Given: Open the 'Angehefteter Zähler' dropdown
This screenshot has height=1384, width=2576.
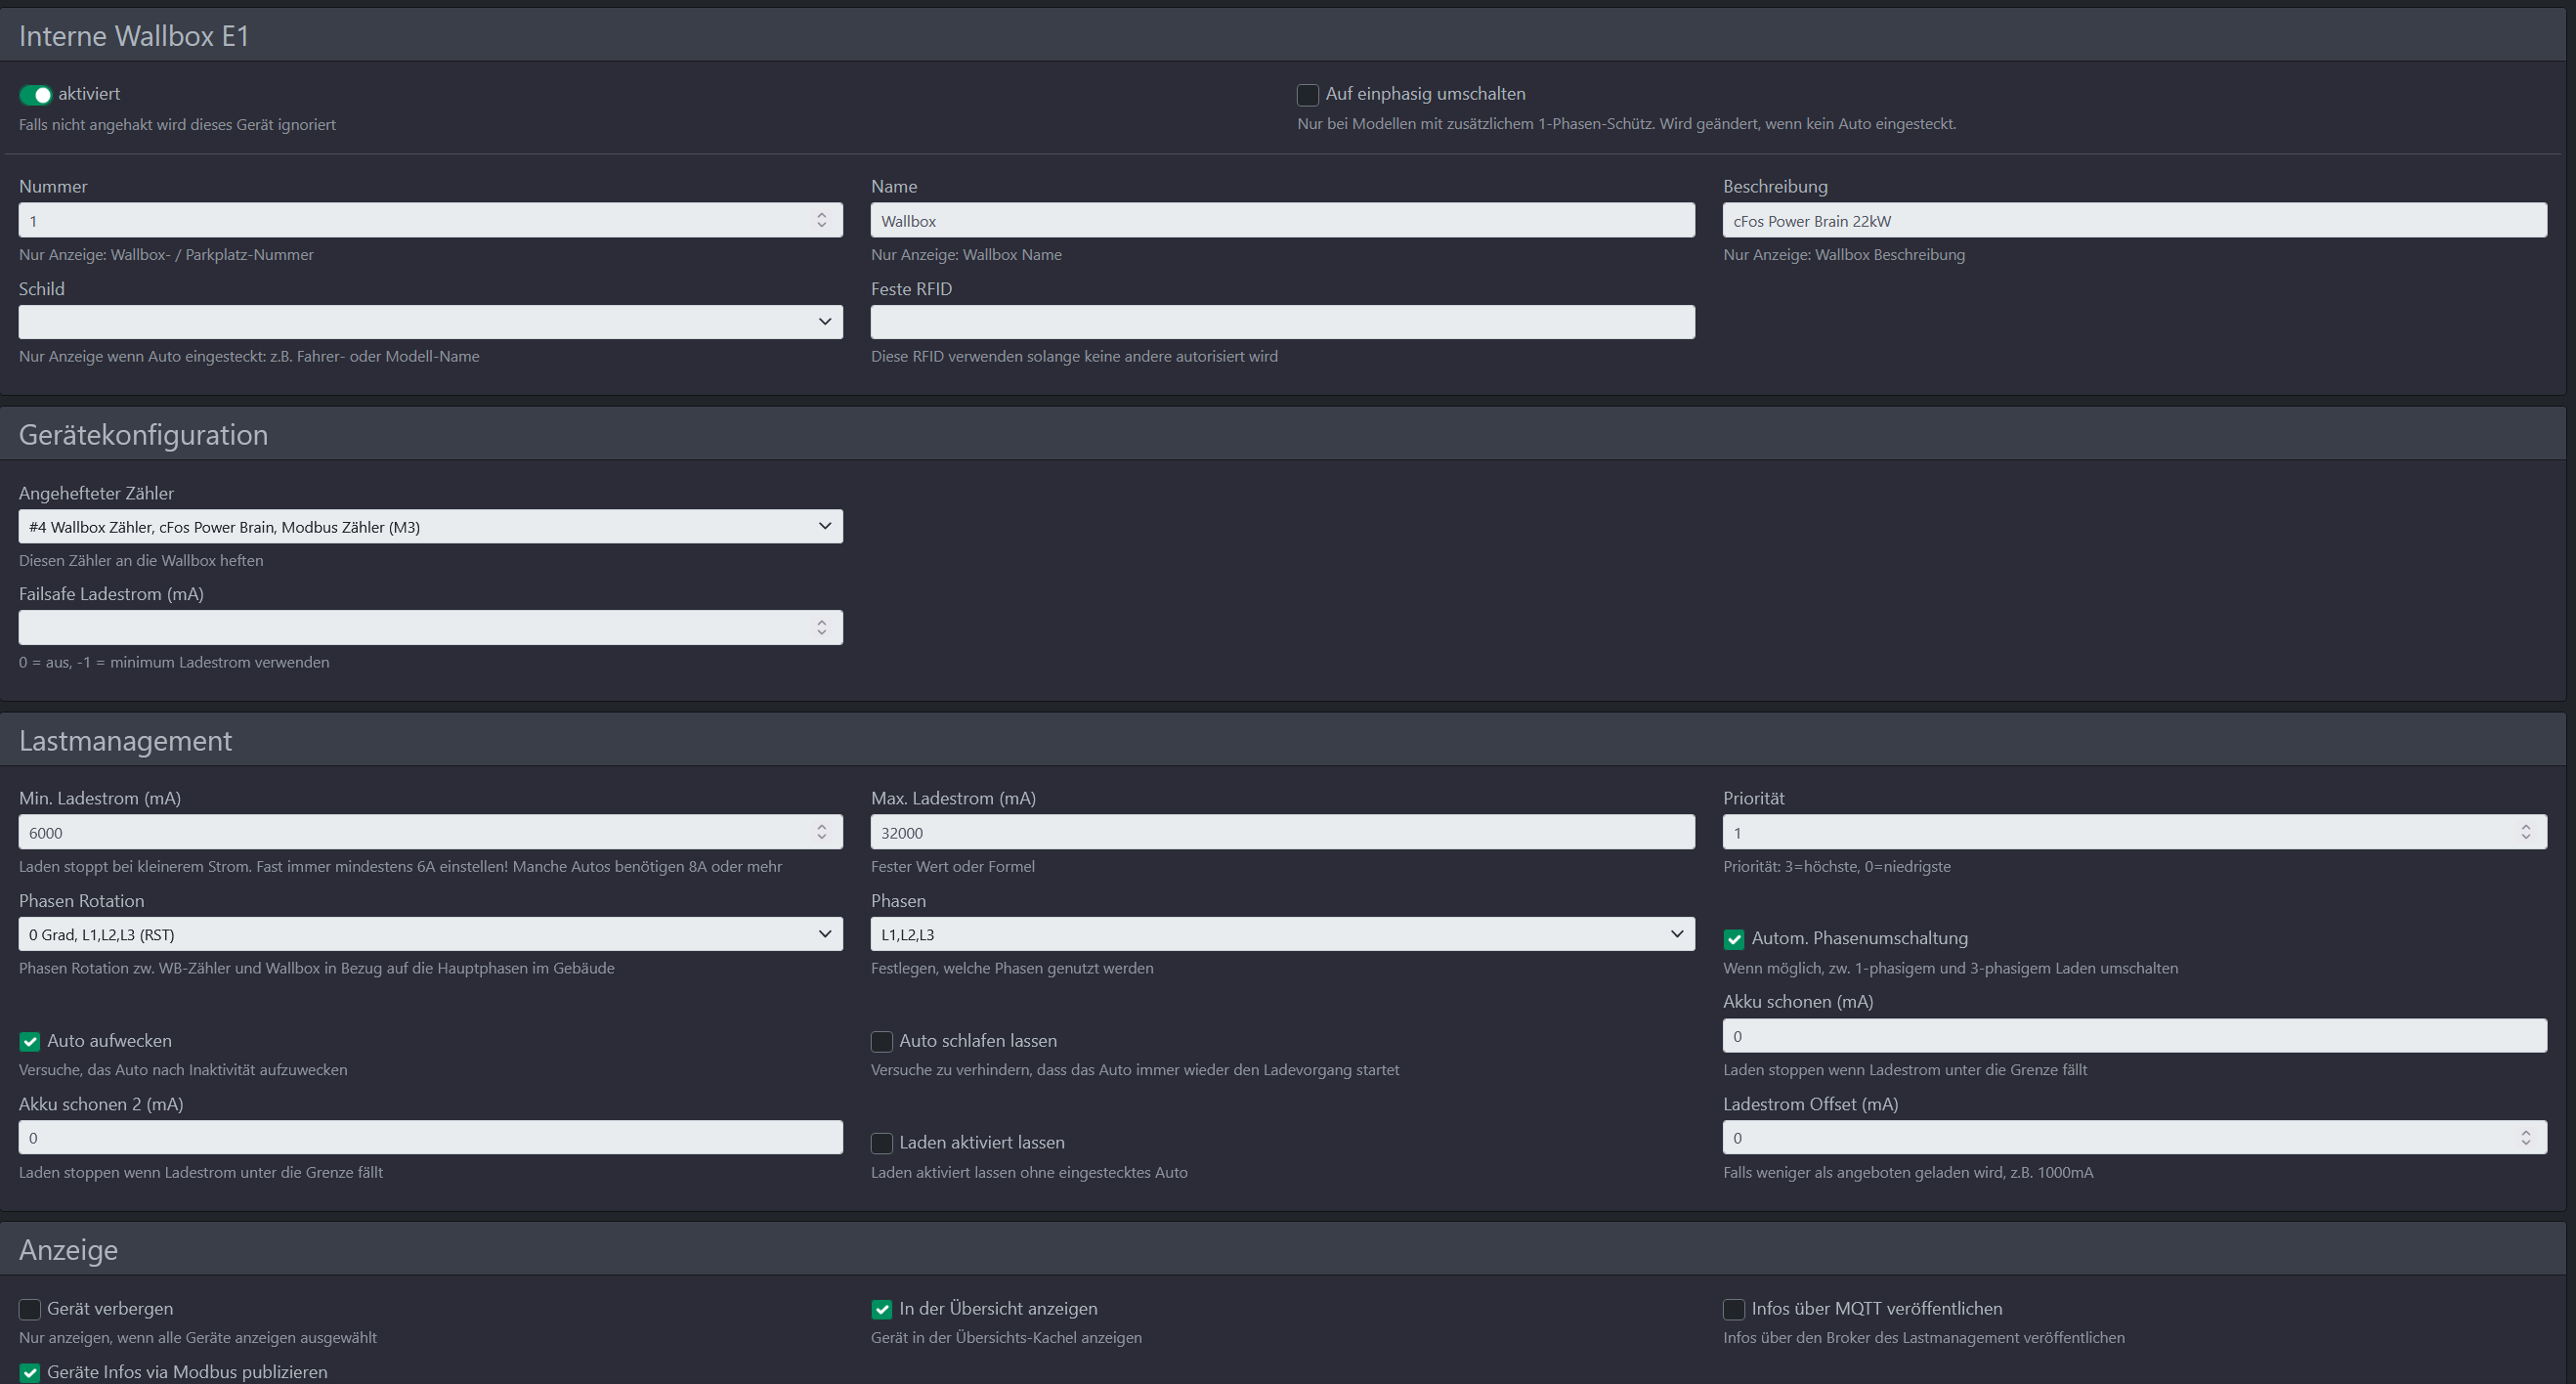Looking at the screenshot, I should click(x=431, y=527).
